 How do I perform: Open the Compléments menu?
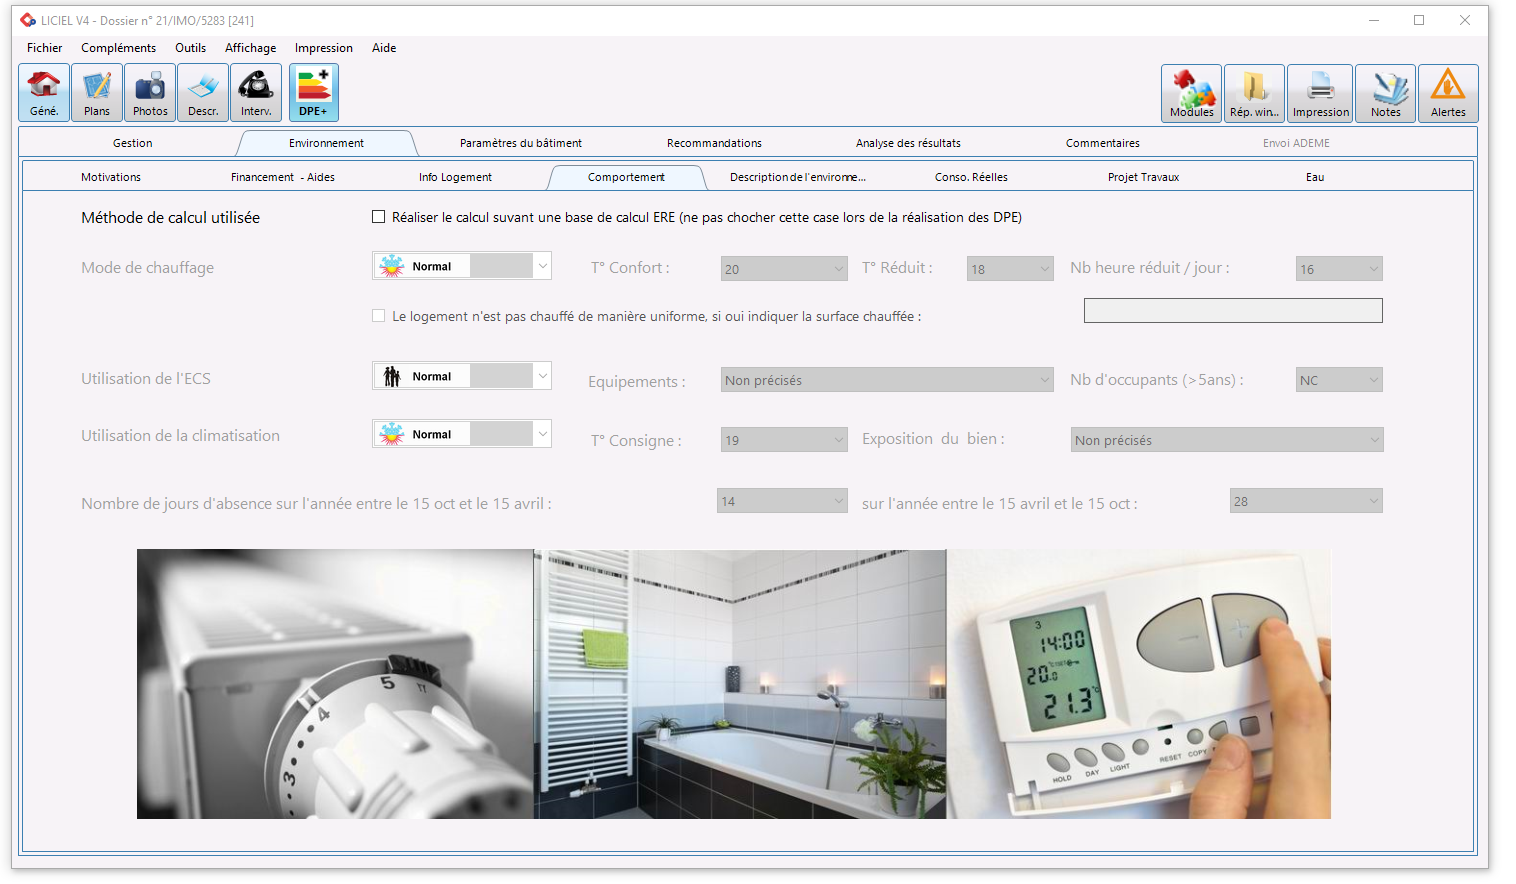point(119,48)
